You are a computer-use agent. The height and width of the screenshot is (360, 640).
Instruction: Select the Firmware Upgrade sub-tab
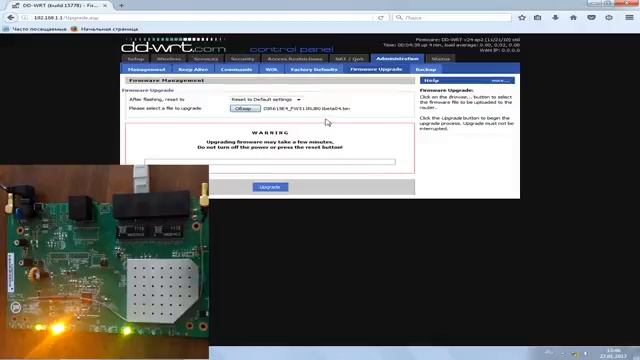pyautogui.click(x=376, y=69)
